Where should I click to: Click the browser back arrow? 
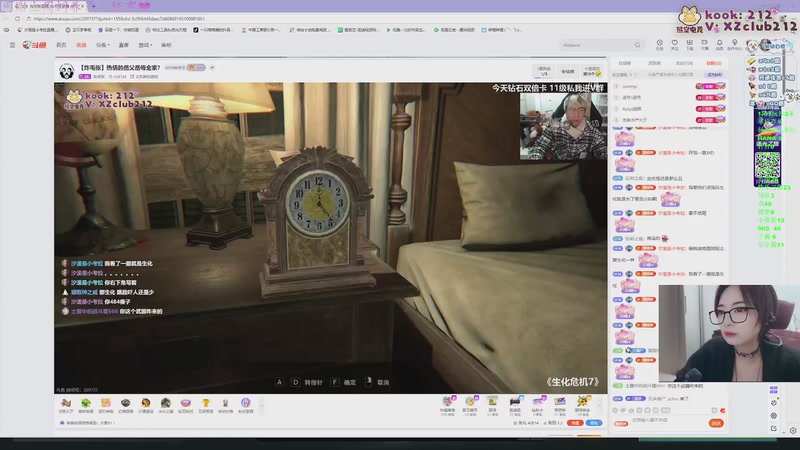[x=6, y=18]
